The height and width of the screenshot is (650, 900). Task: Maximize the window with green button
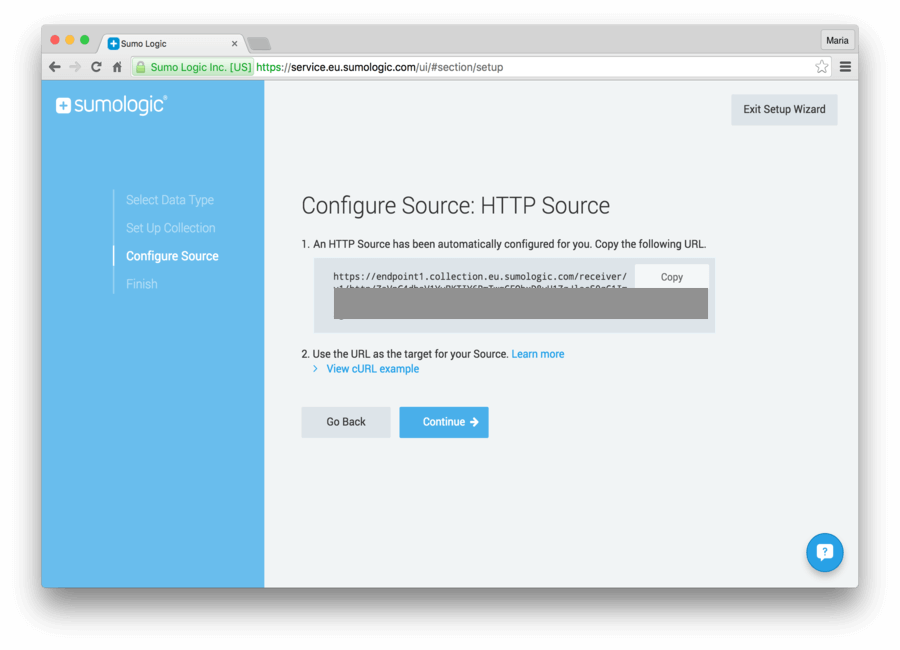[x=85, y=40]
